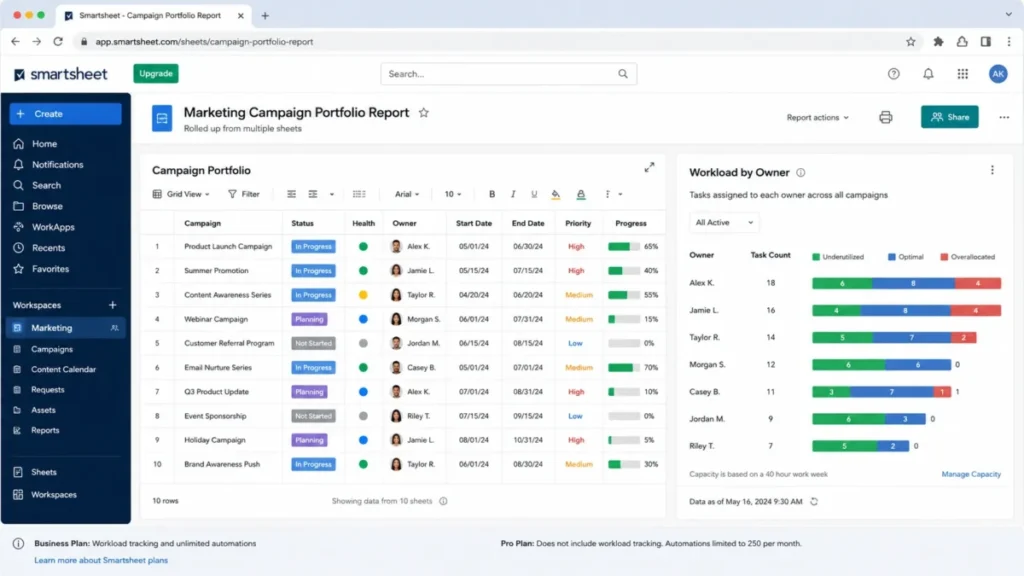Click Product Launch Campaign progress bar

(x=624, y=247)
